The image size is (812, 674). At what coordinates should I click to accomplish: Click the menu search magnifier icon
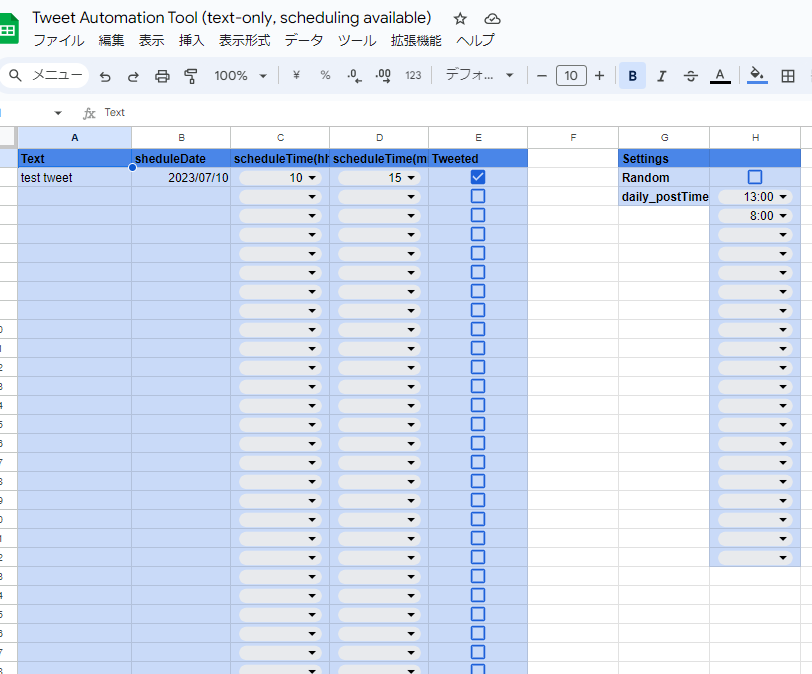(x=16, y=76)
